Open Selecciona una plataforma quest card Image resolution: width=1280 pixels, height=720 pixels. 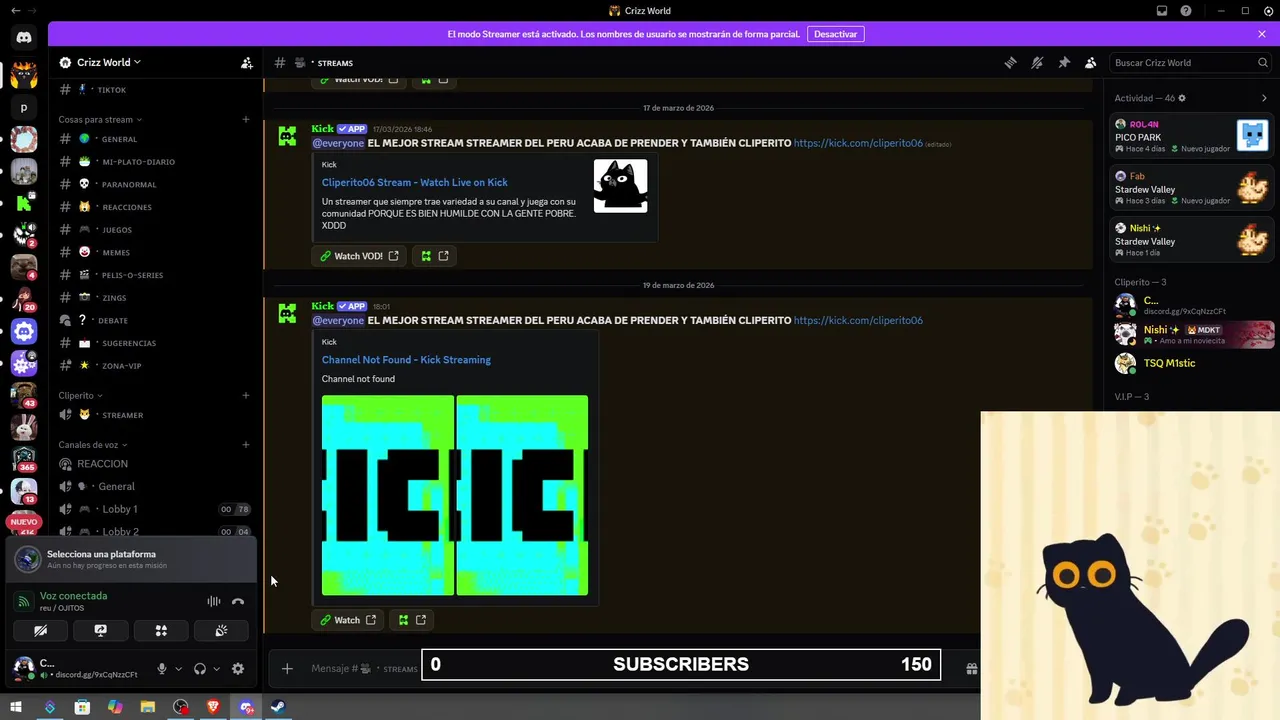(x=132, y=559)
